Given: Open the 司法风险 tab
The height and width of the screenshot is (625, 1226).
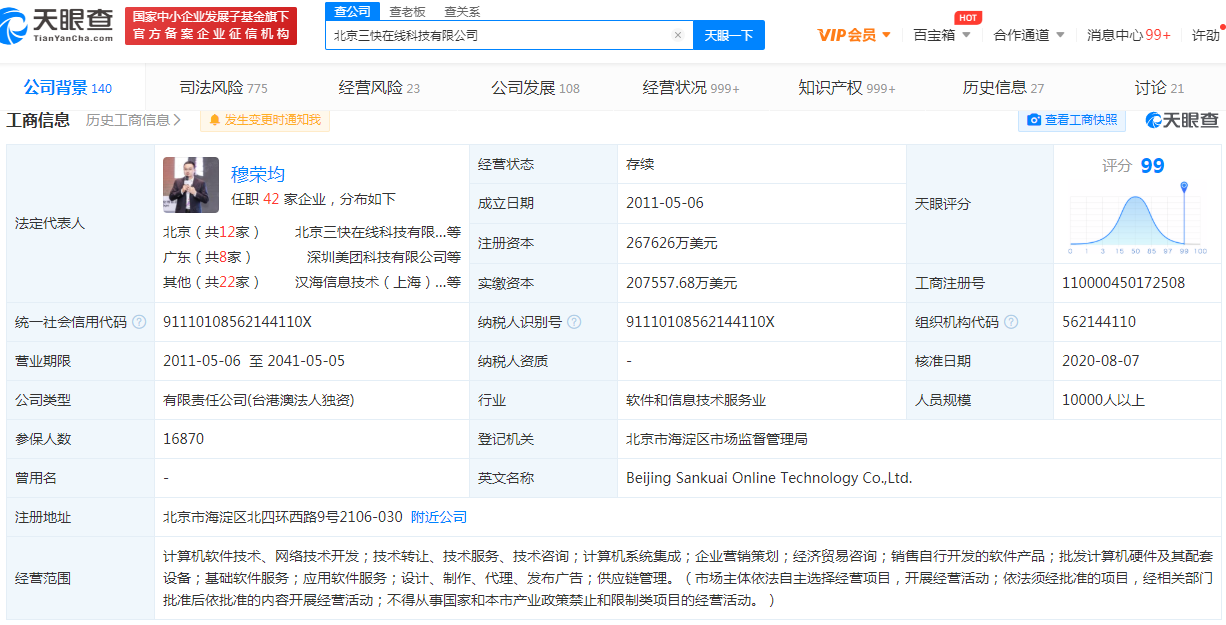Looking at the screenshot, I should click(223, 88).
